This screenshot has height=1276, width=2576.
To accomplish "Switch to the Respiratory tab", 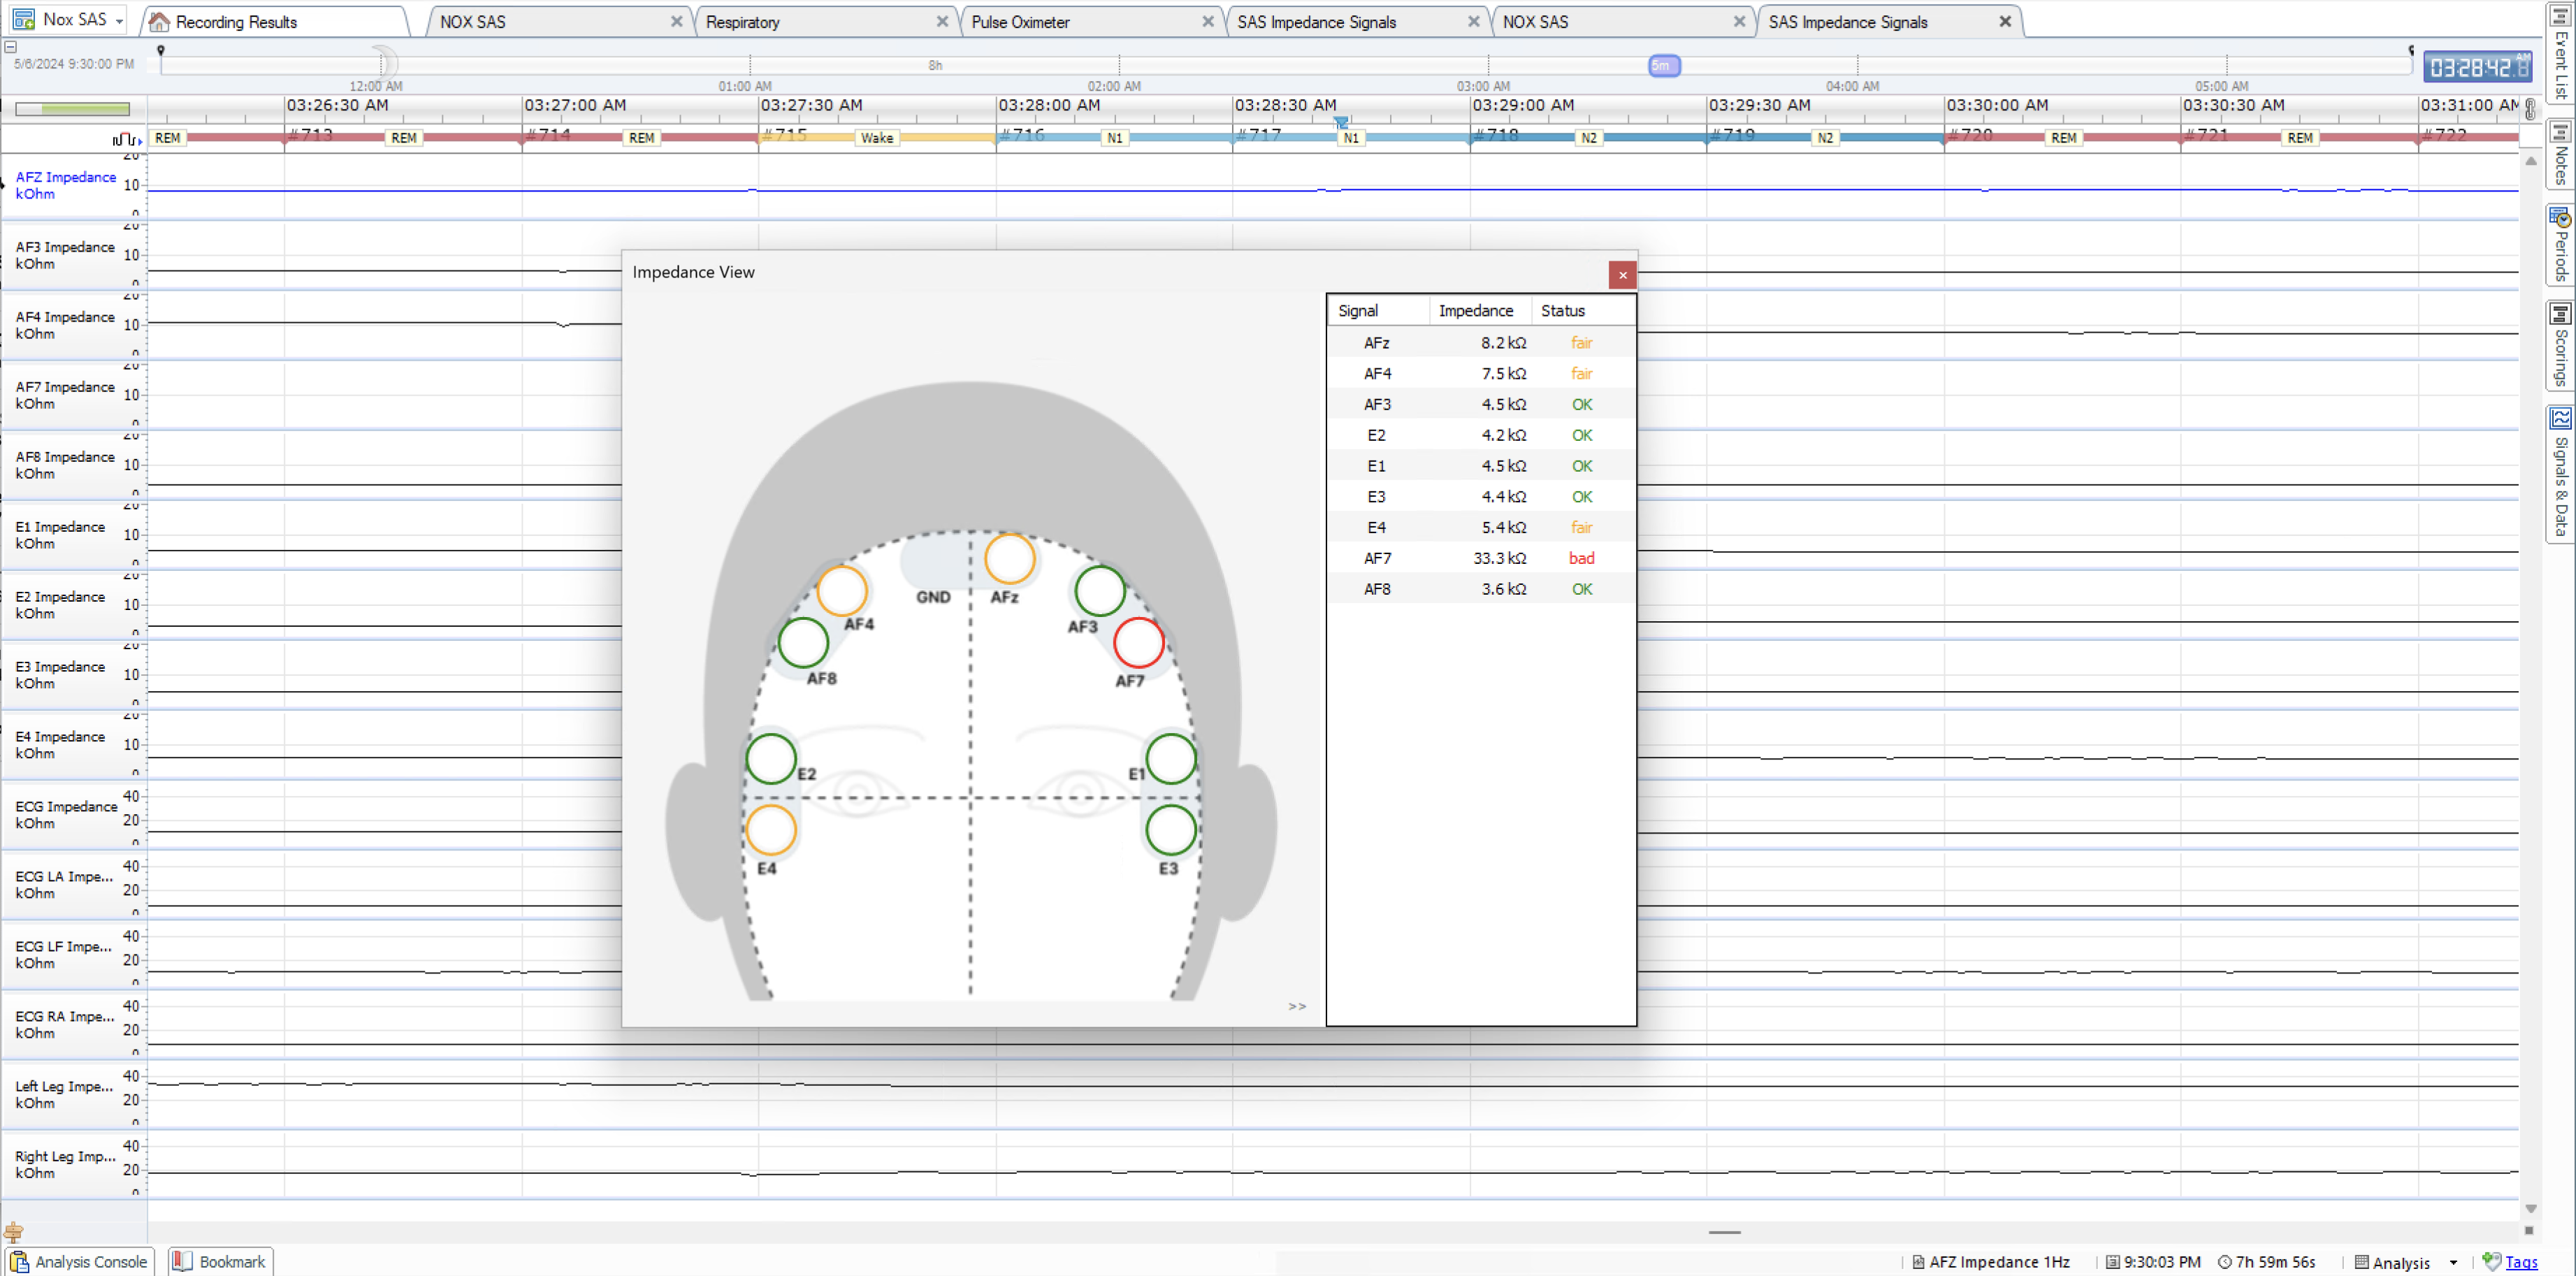I will pos(826,22).
